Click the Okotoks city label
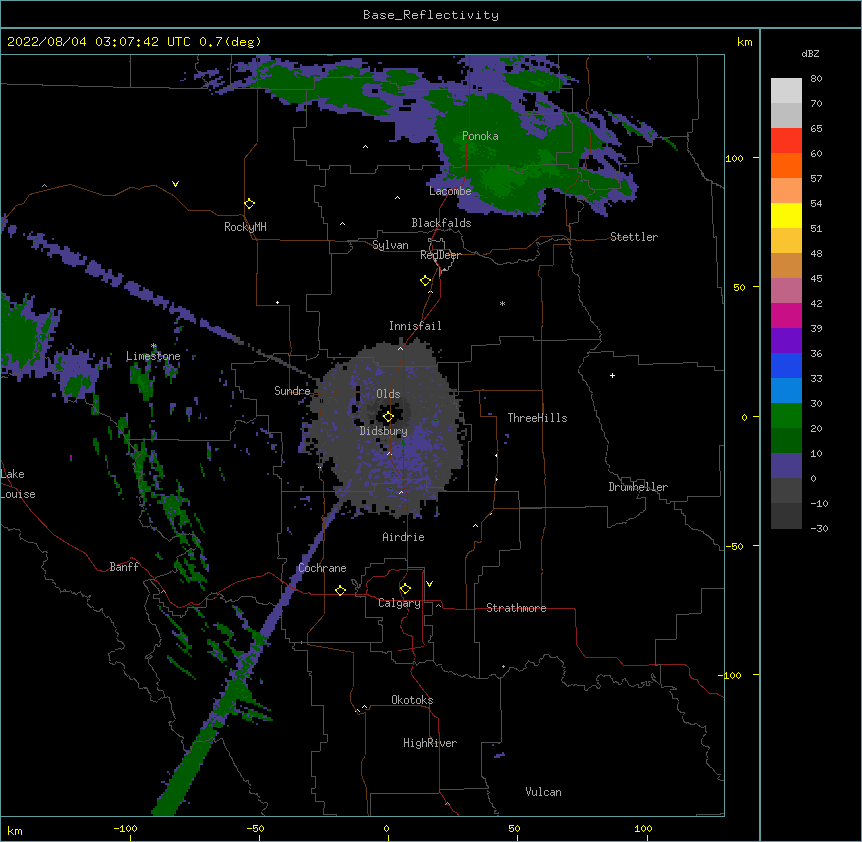 pyautogui.click(x=412, y=700)
